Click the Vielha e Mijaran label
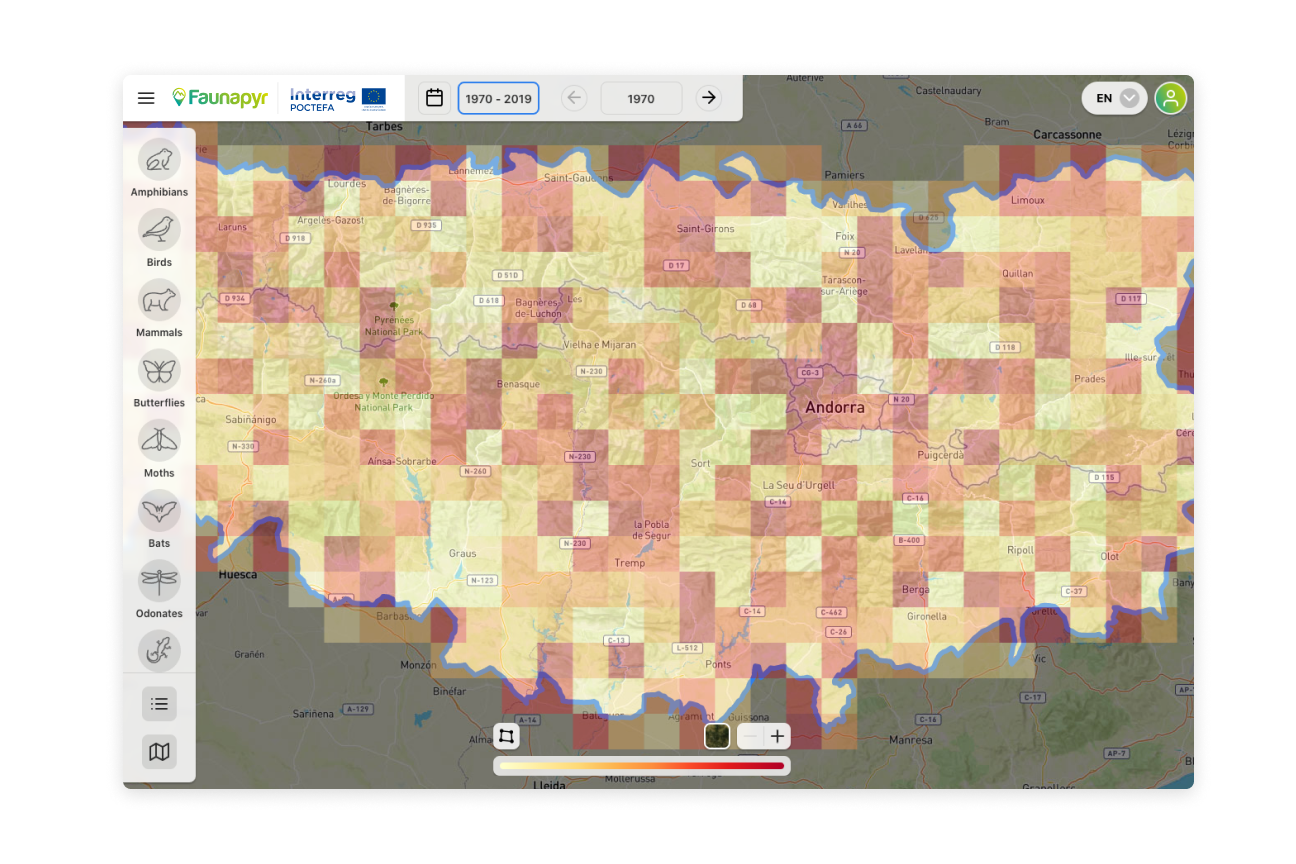The width and height of the screenshot is (1296, 864). pos(600,344)
